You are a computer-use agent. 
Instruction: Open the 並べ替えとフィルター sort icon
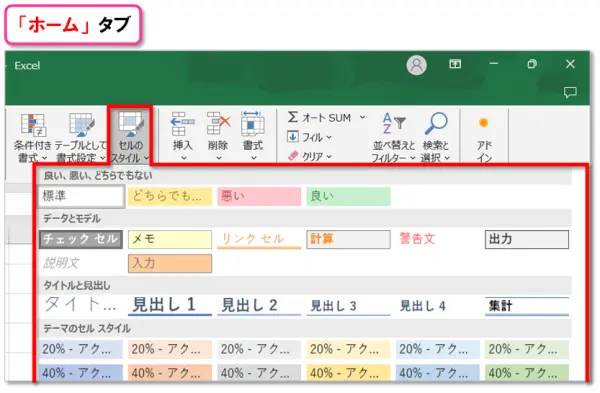tap(394, 123)
